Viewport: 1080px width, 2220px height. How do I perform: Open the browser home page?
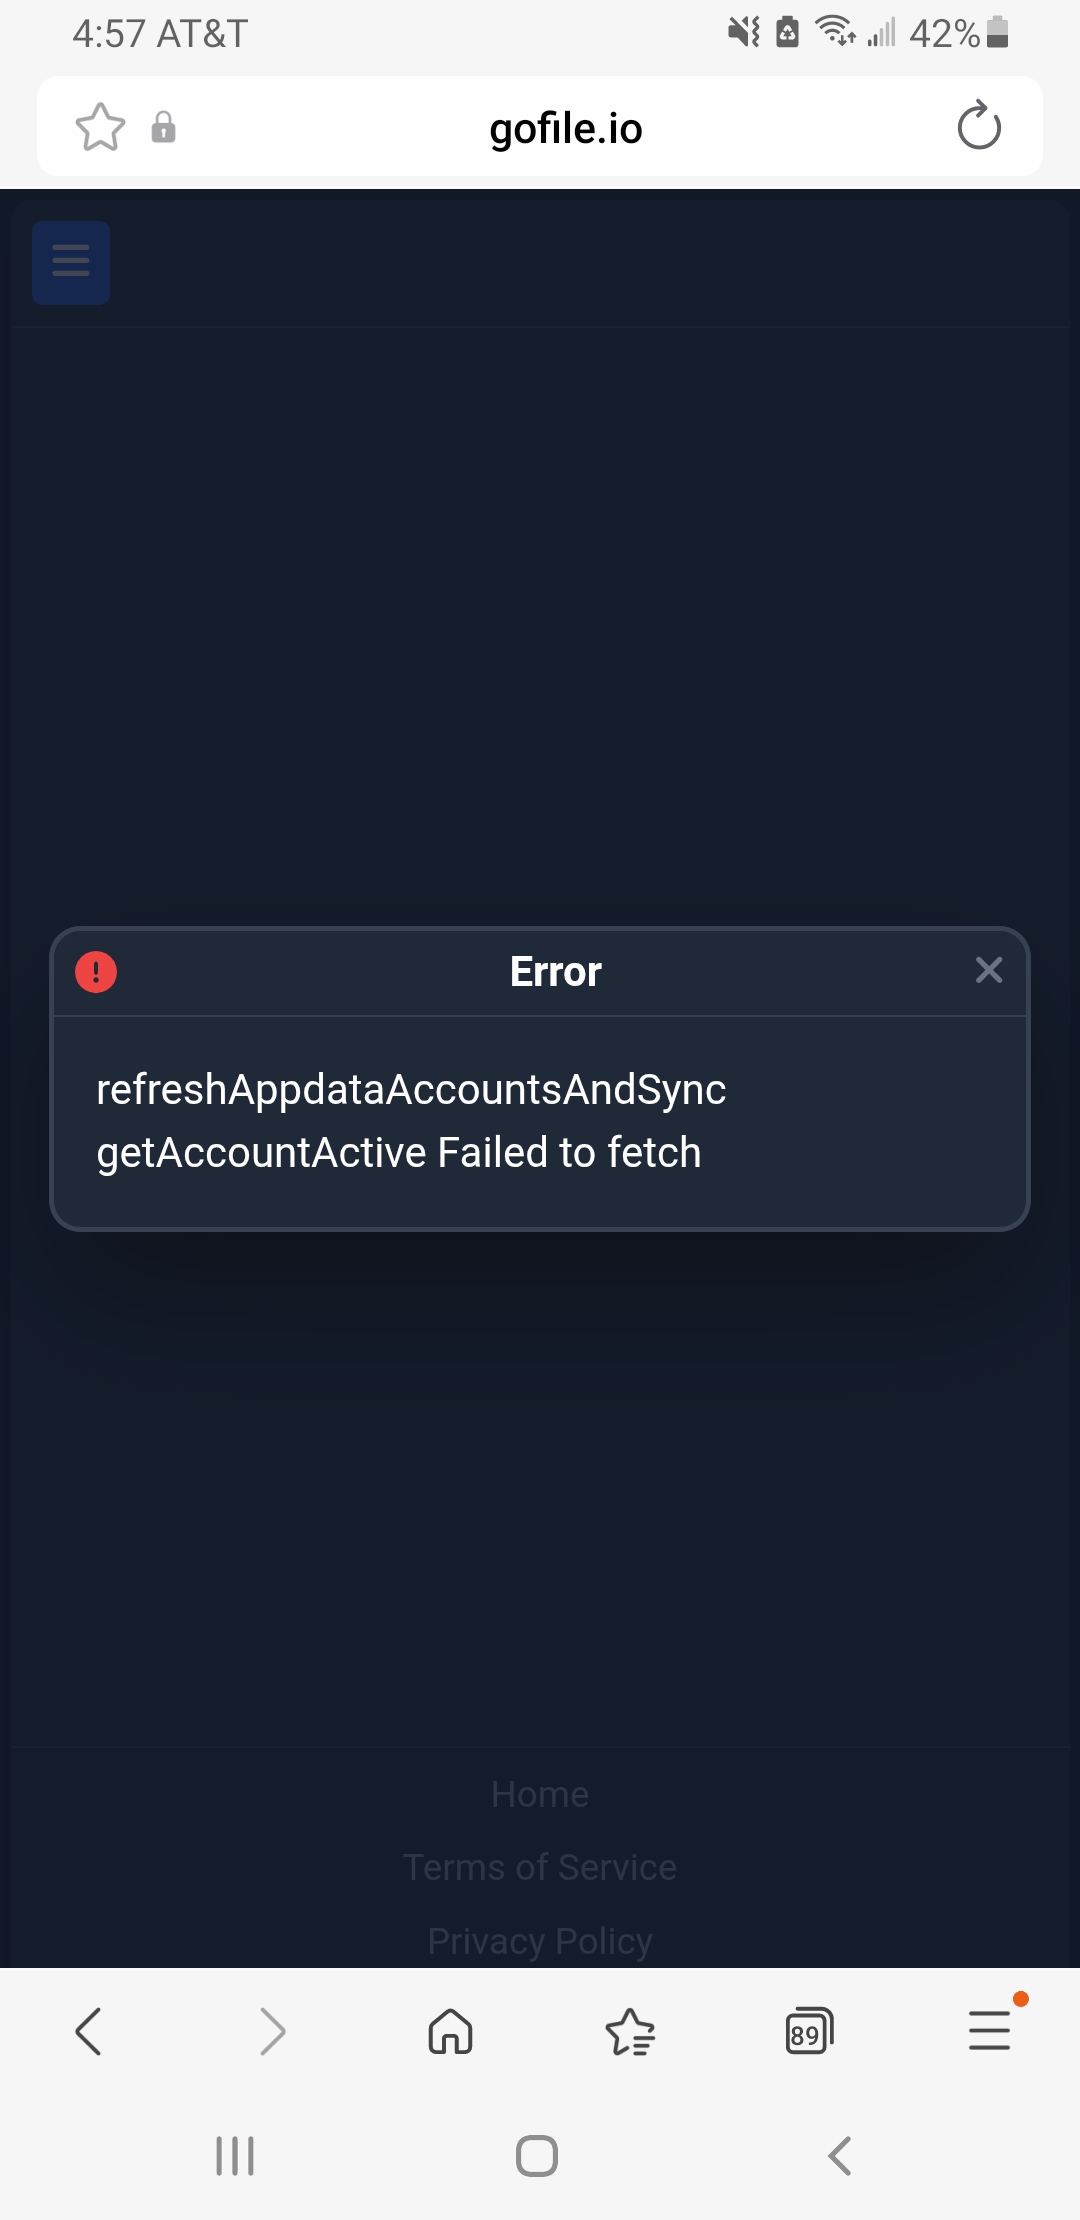[x=450, y=2031]
